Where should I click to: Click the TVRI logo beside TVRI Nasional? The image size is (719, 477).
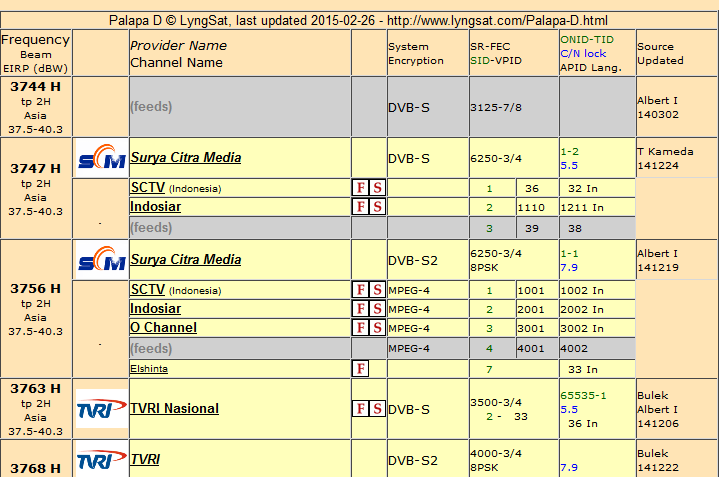click(x=101, y=409)
